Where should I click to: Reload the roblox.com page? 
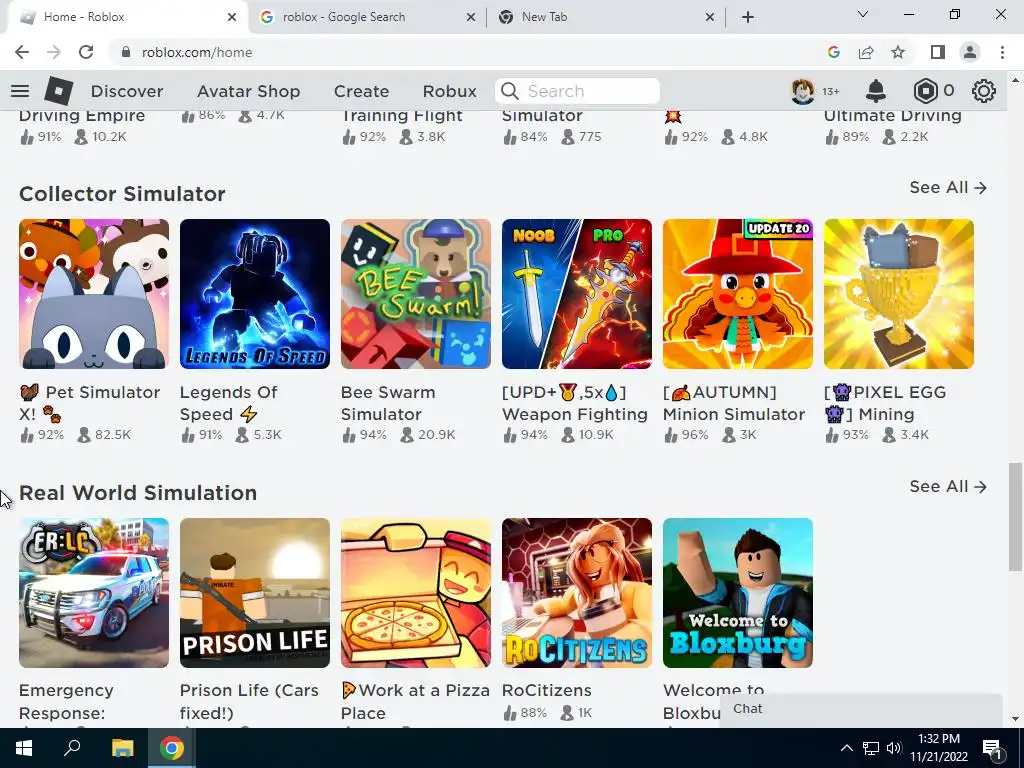point(86,52)
